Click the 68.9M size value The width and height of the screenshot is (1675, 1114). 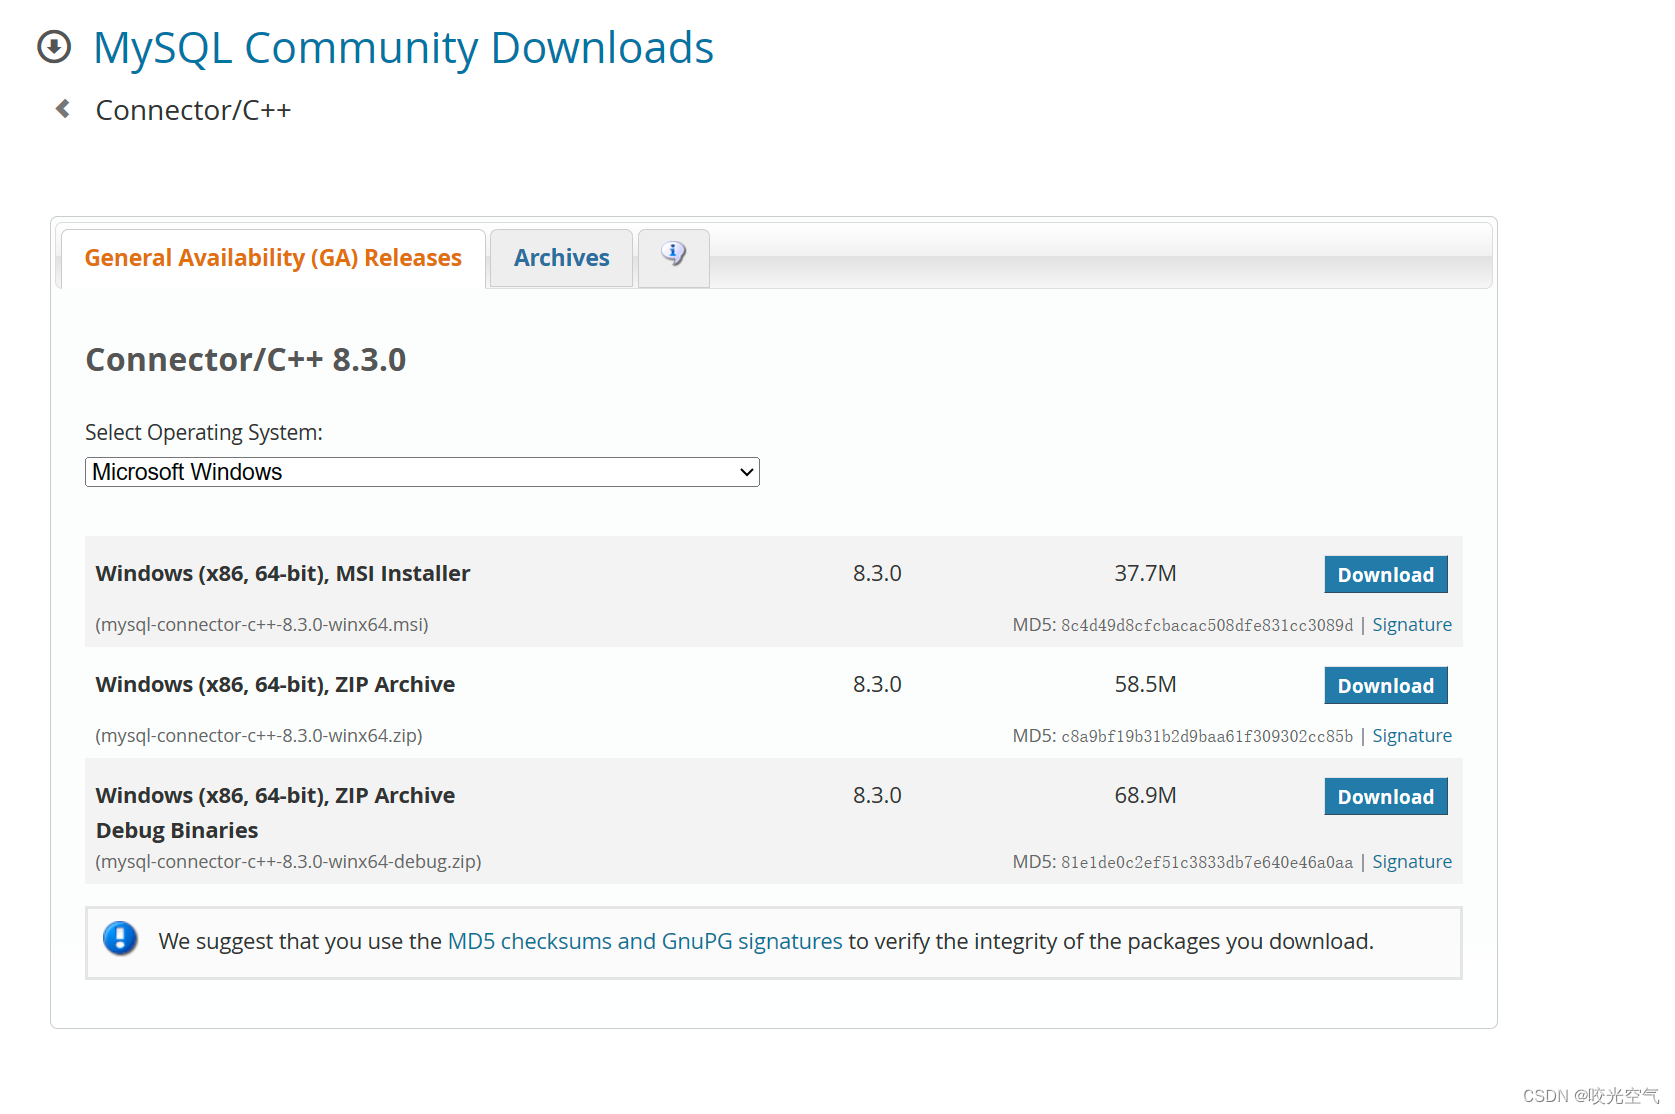click(1145, 796)
